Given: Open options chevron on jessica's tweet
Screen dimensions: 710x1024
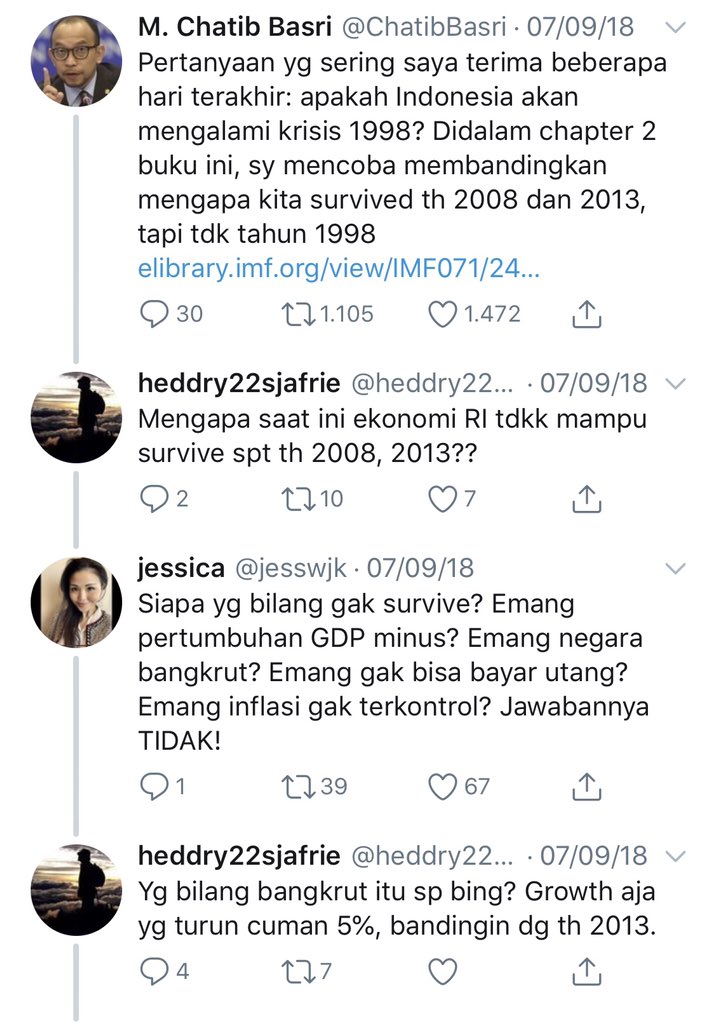Looking at the screenshot, I should point(676,568).
